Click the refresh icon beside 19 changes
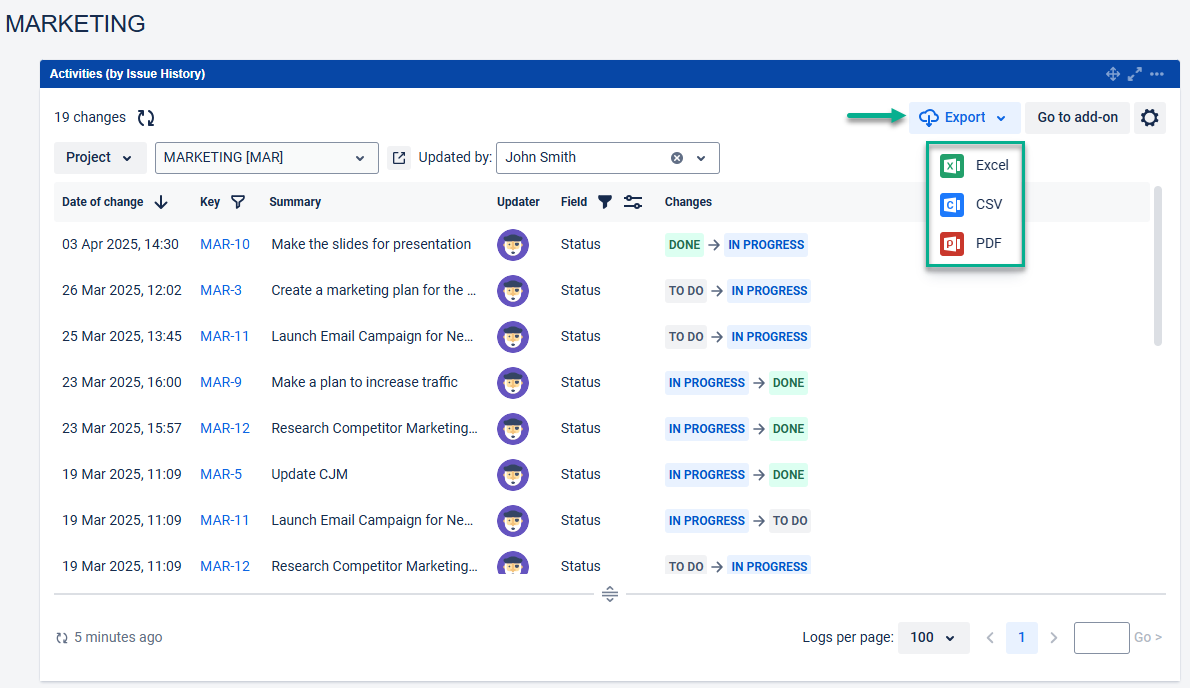Screen dimensions: 1190x688 click(x=146, y=118)
